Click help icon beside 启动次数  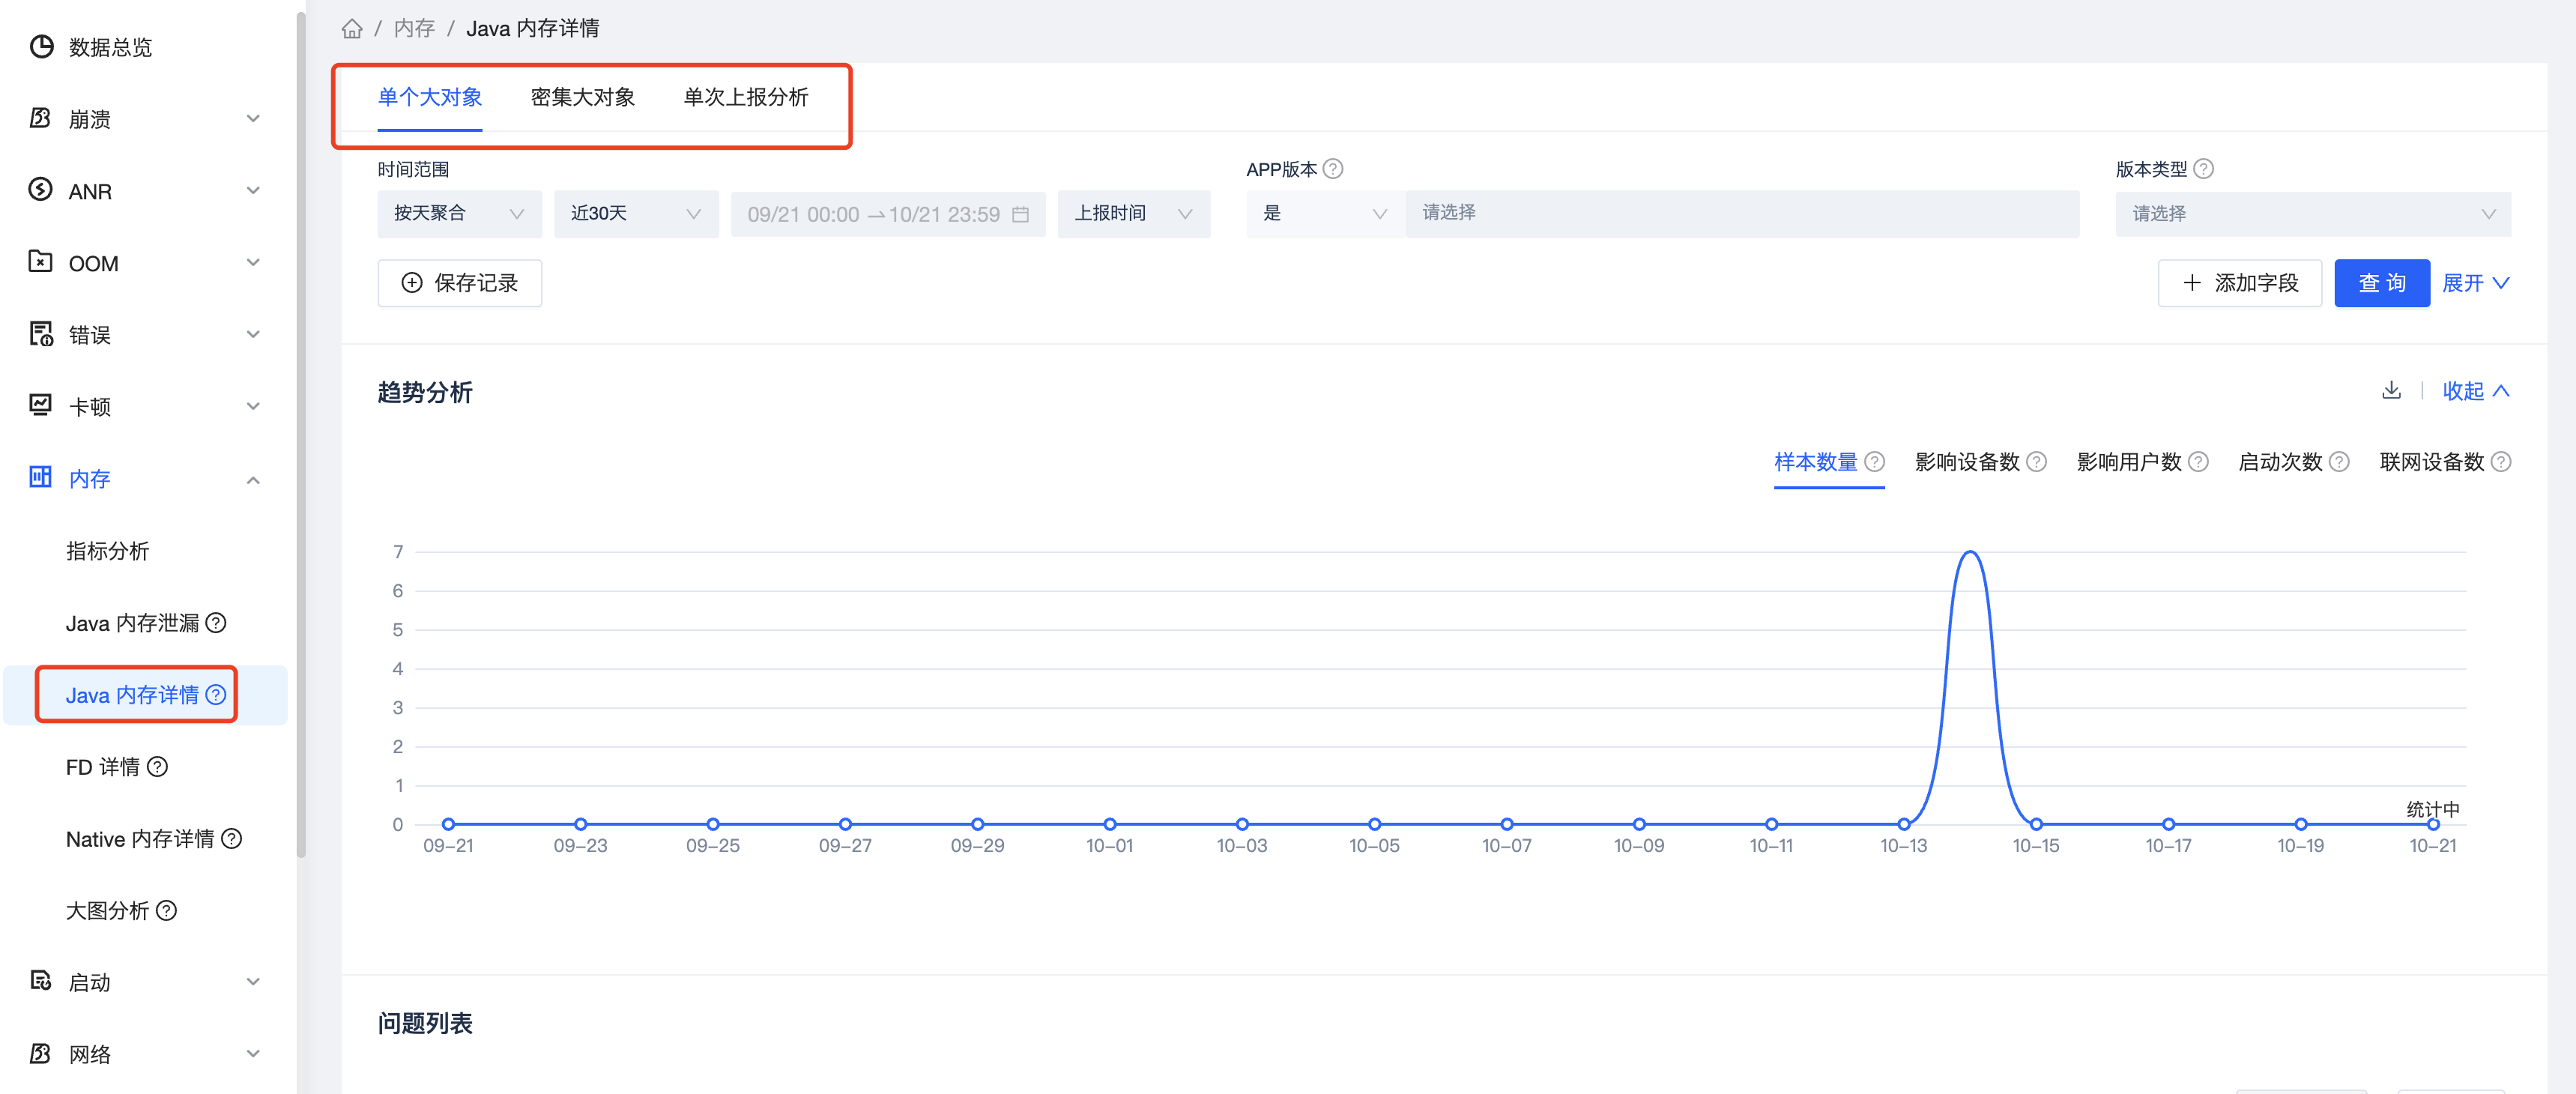[x=2339, y=462]
